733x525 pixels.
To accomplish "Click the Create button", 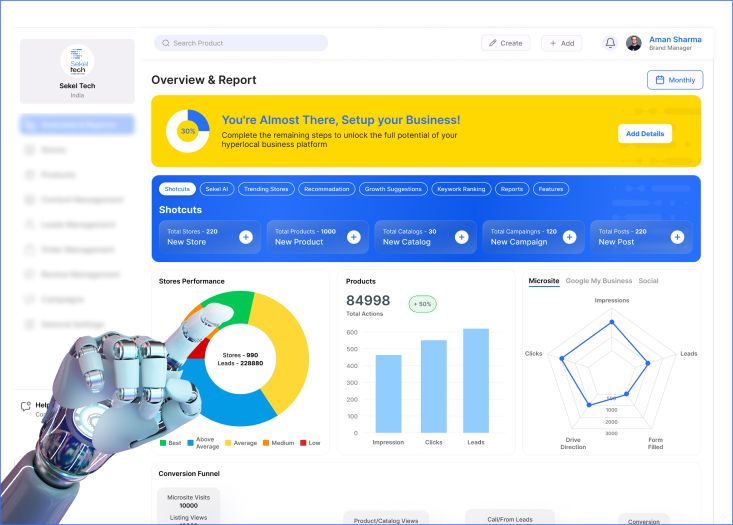I will pos(506,43).
